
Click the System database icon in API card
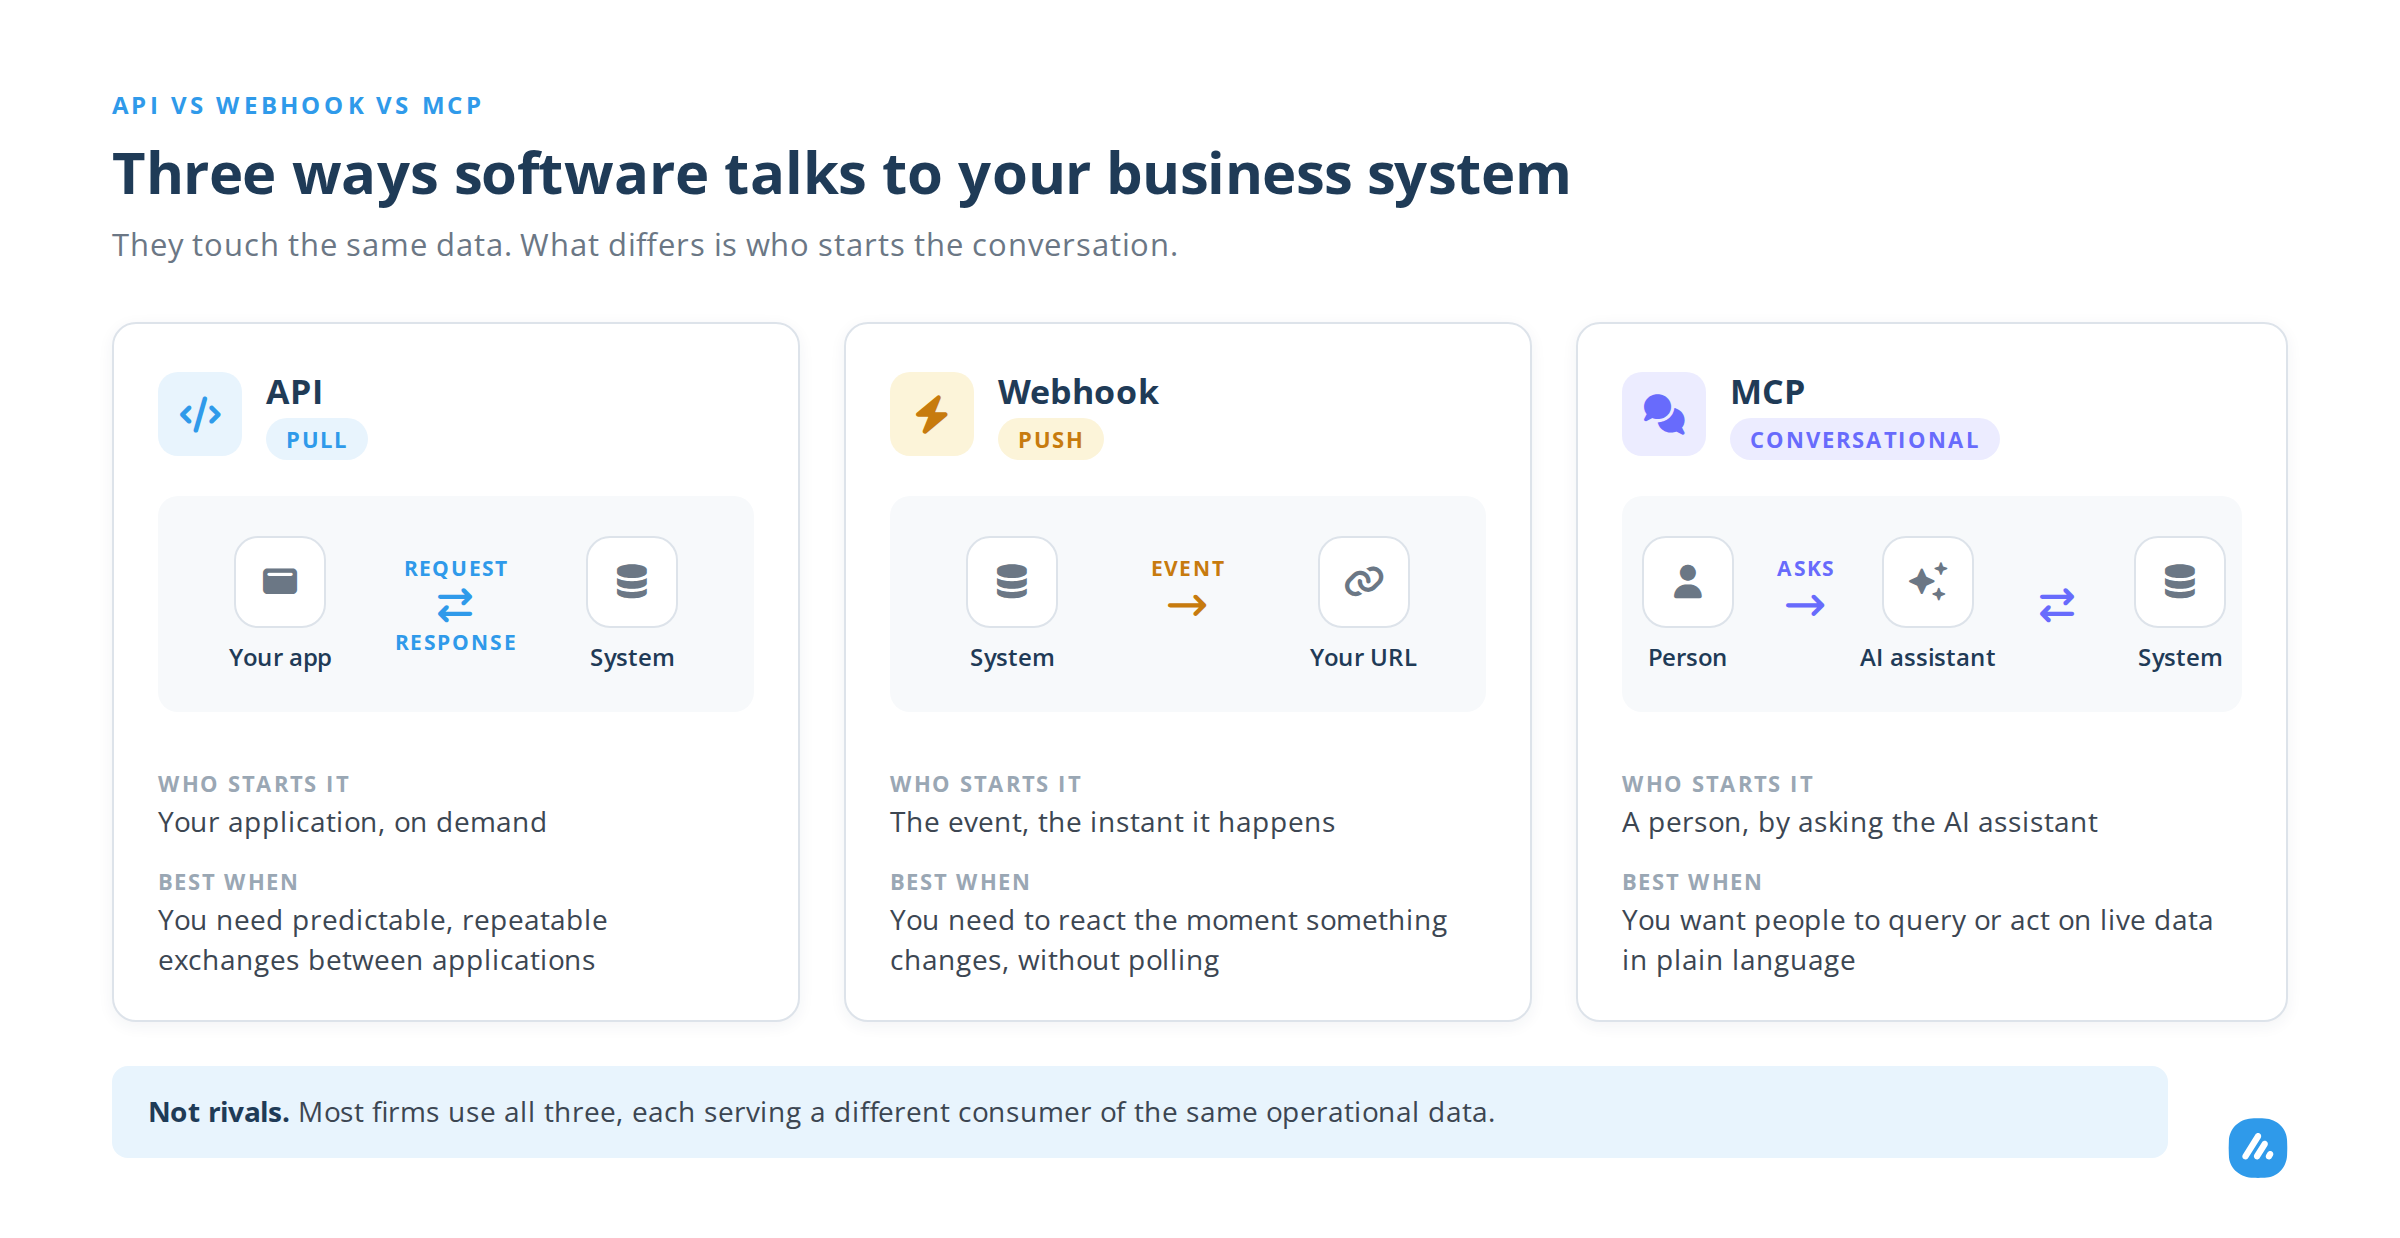(x=632, y=582)
